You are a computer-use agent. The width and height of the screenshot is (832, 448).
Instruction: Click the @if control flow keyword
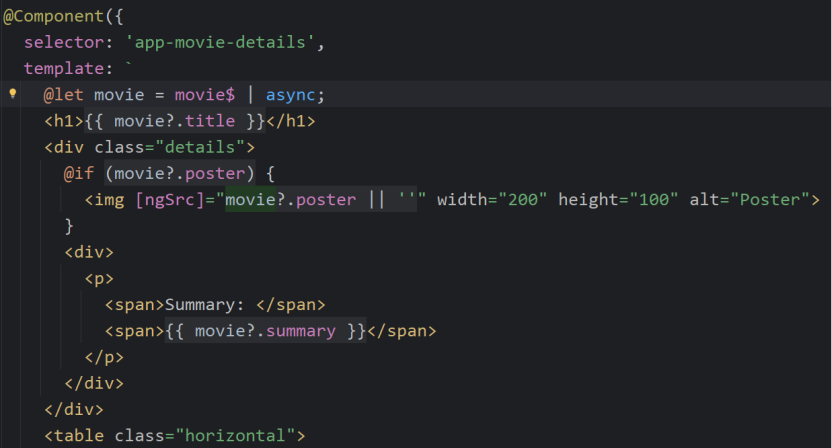(x=79, y=173)
